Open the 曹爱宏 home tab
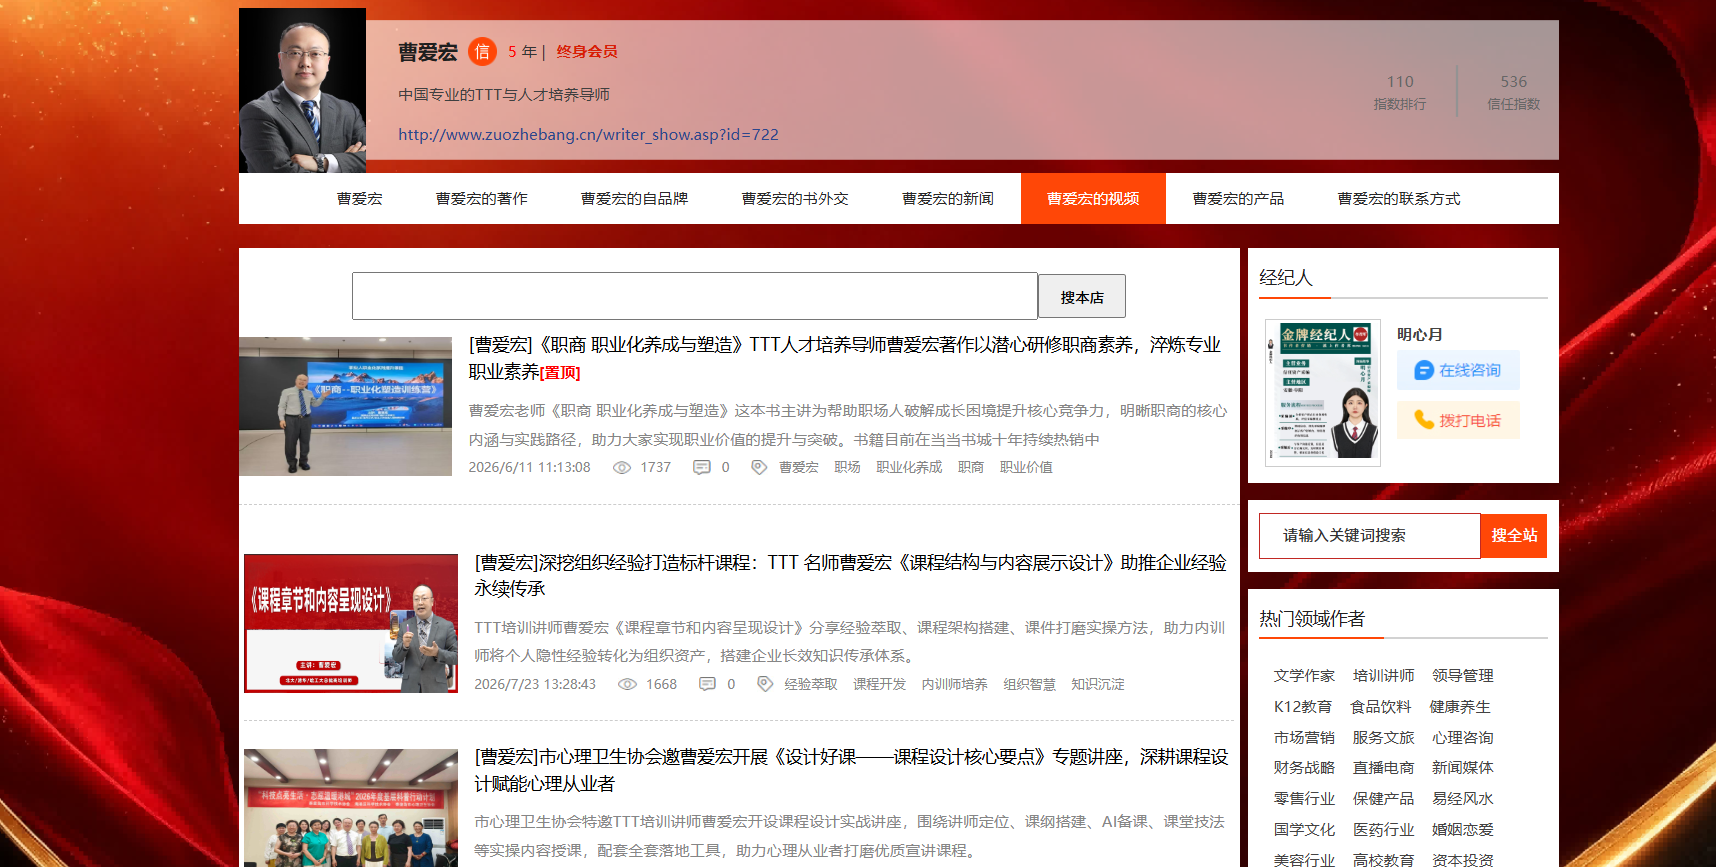This screenshot has width=1716, height=867. pyautogui.click(x=360, y=198)
